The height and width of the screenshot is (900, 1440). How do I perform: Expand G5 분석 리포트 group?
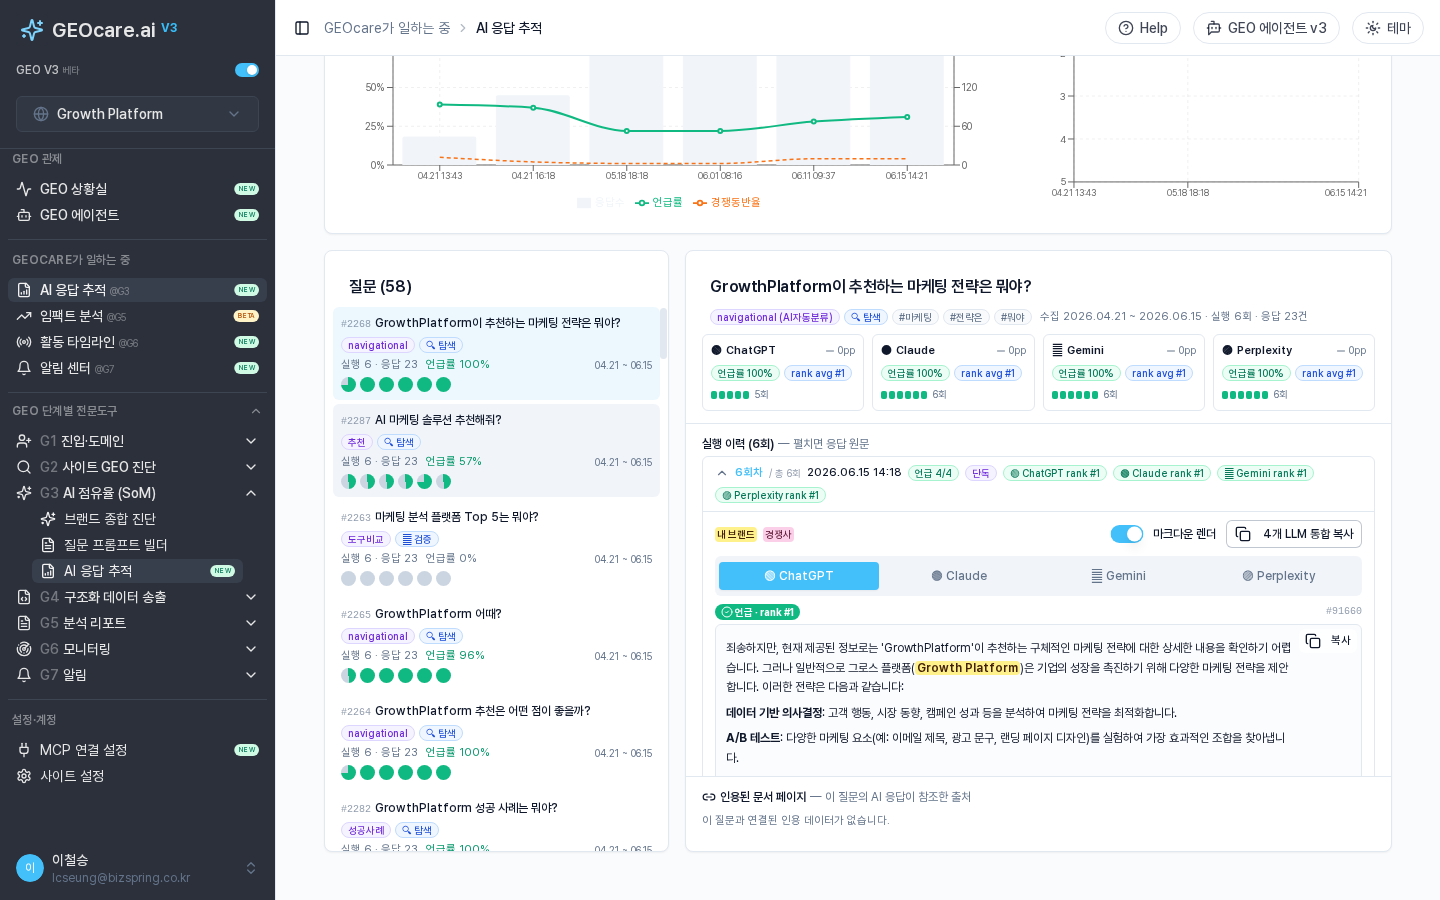click(137, 623)
